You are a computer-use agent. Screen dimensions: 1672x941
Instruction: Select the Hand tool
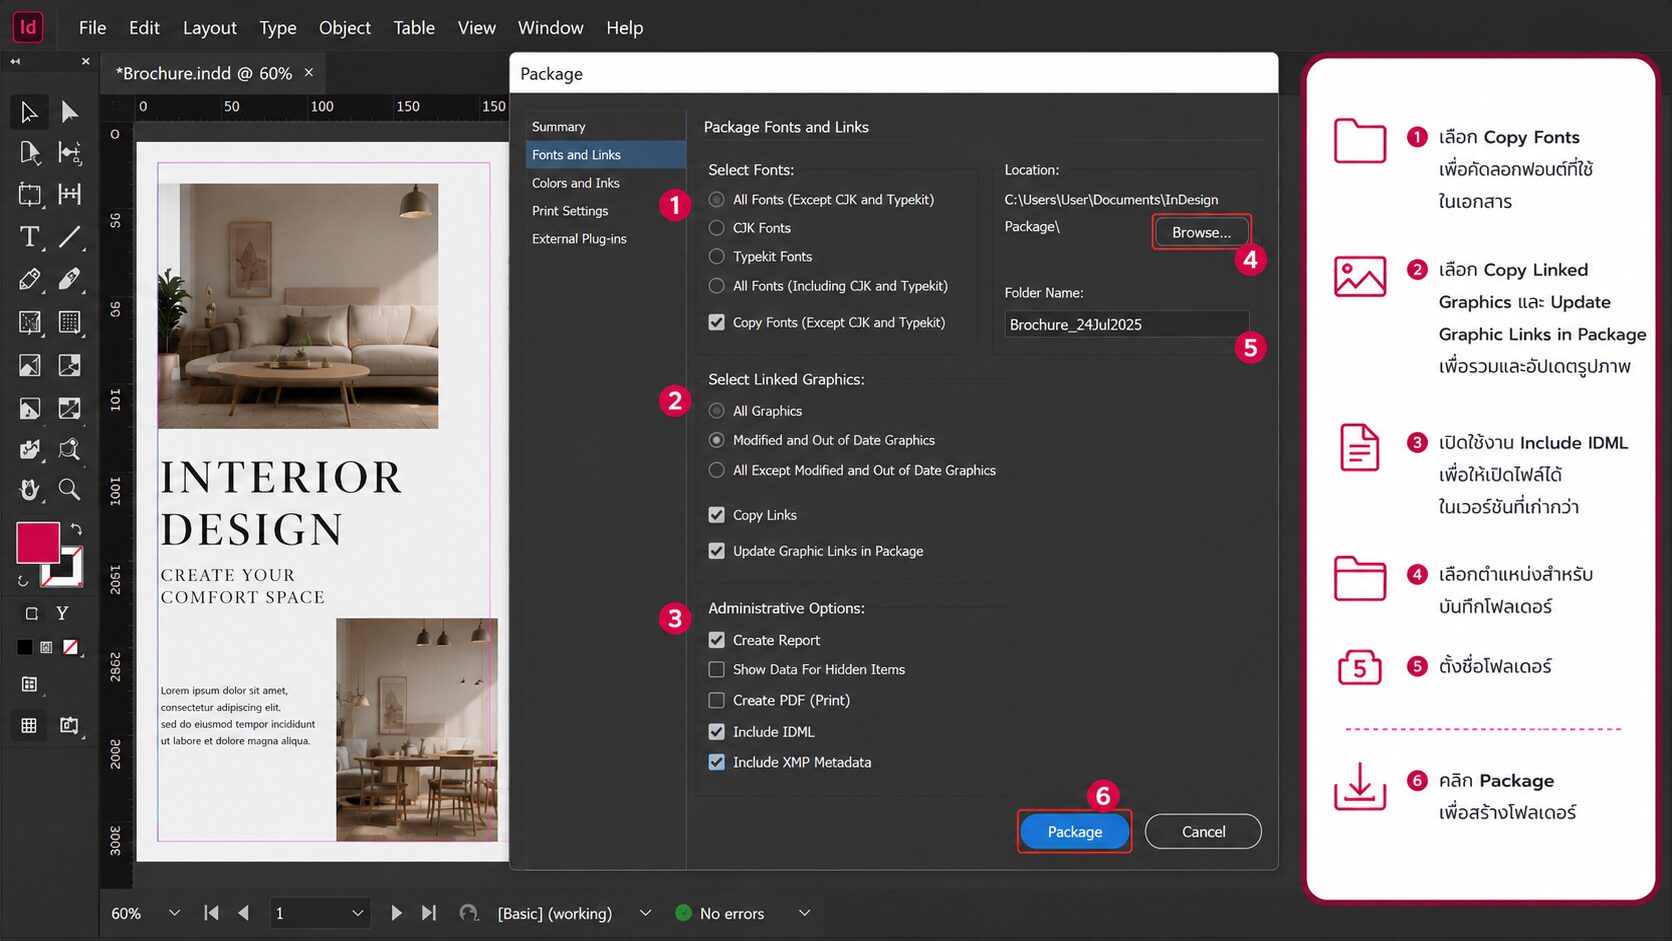pyautogui.click(x=29, y=489)
